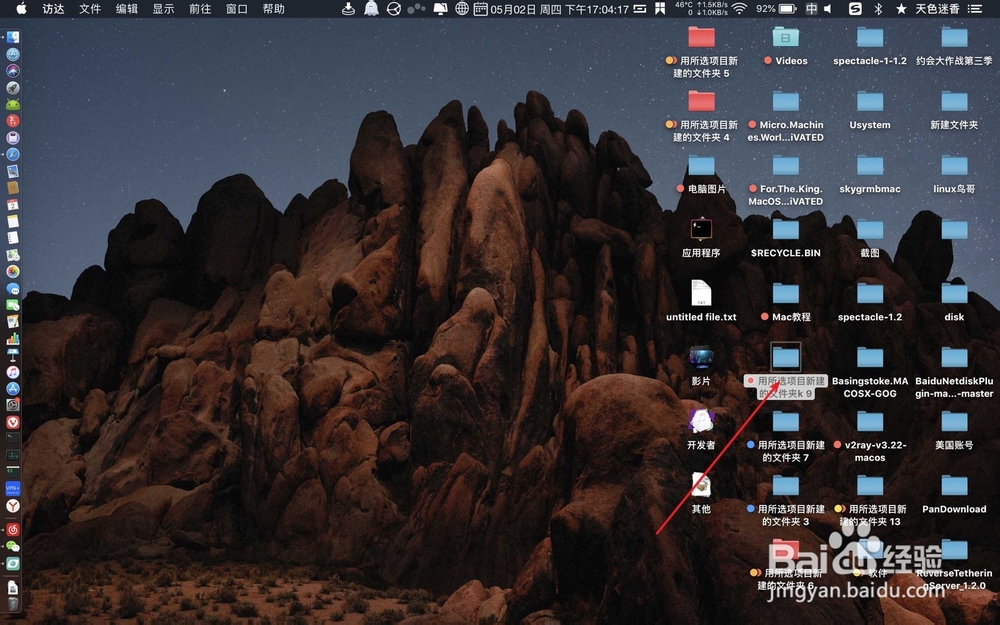Open the 显示 menu
The height and width of the screenshot is (625, 1000).
(163, 9)
